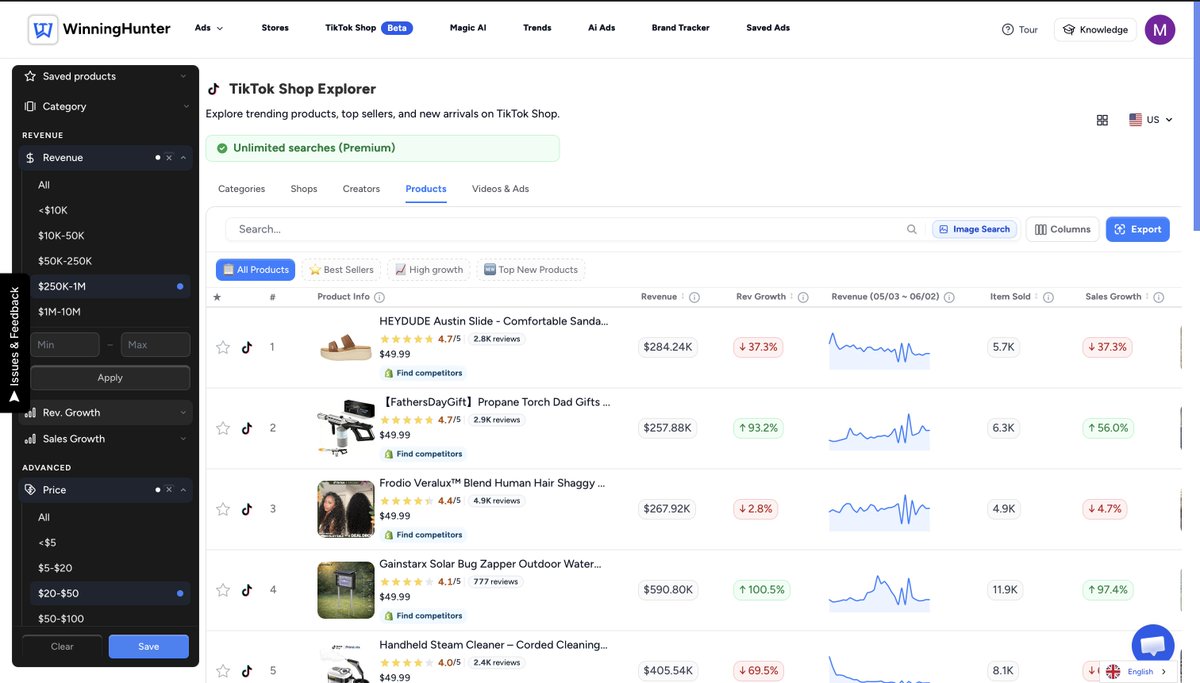
Task: Open the user avatar M profile
Action: 1160,30
